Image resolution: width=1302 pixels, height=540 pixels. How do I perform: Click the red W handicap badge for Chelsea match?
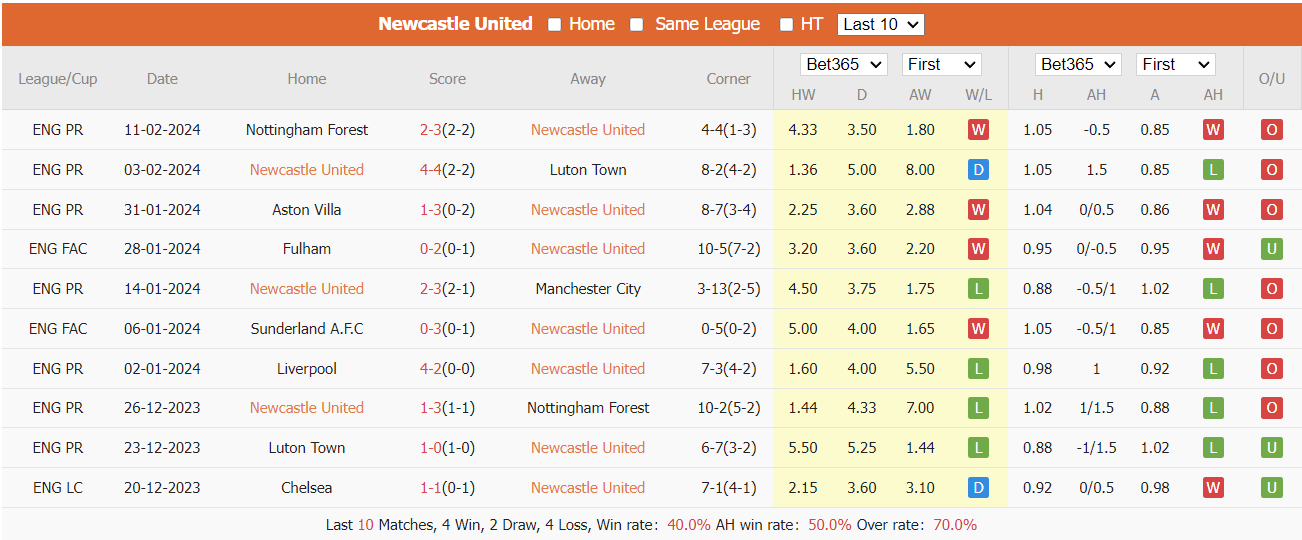pyautogui.click(x=1213, y=488)
